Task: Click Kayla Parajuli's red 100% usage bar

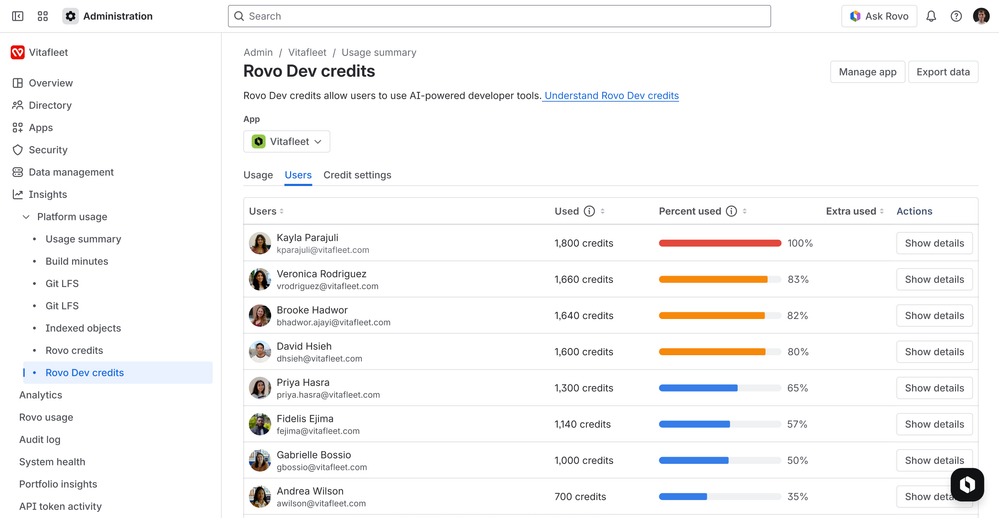Action: coord(720,243)
